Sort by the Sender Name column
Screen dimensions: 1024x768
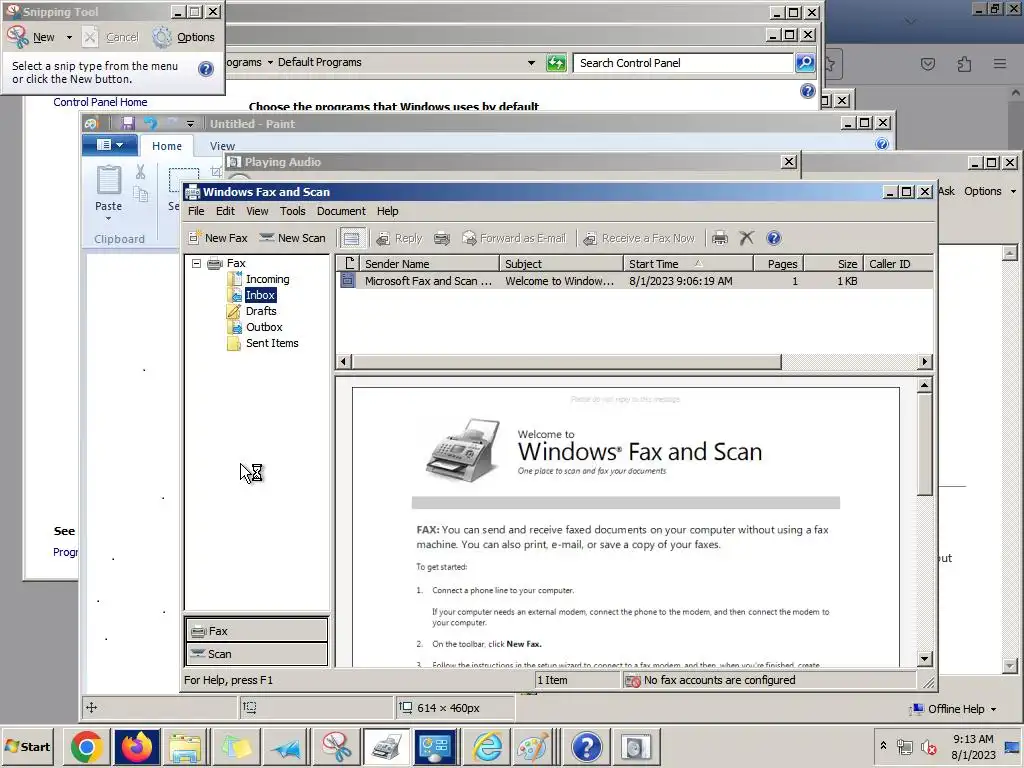pyautogui.click(x=429, y=264)
